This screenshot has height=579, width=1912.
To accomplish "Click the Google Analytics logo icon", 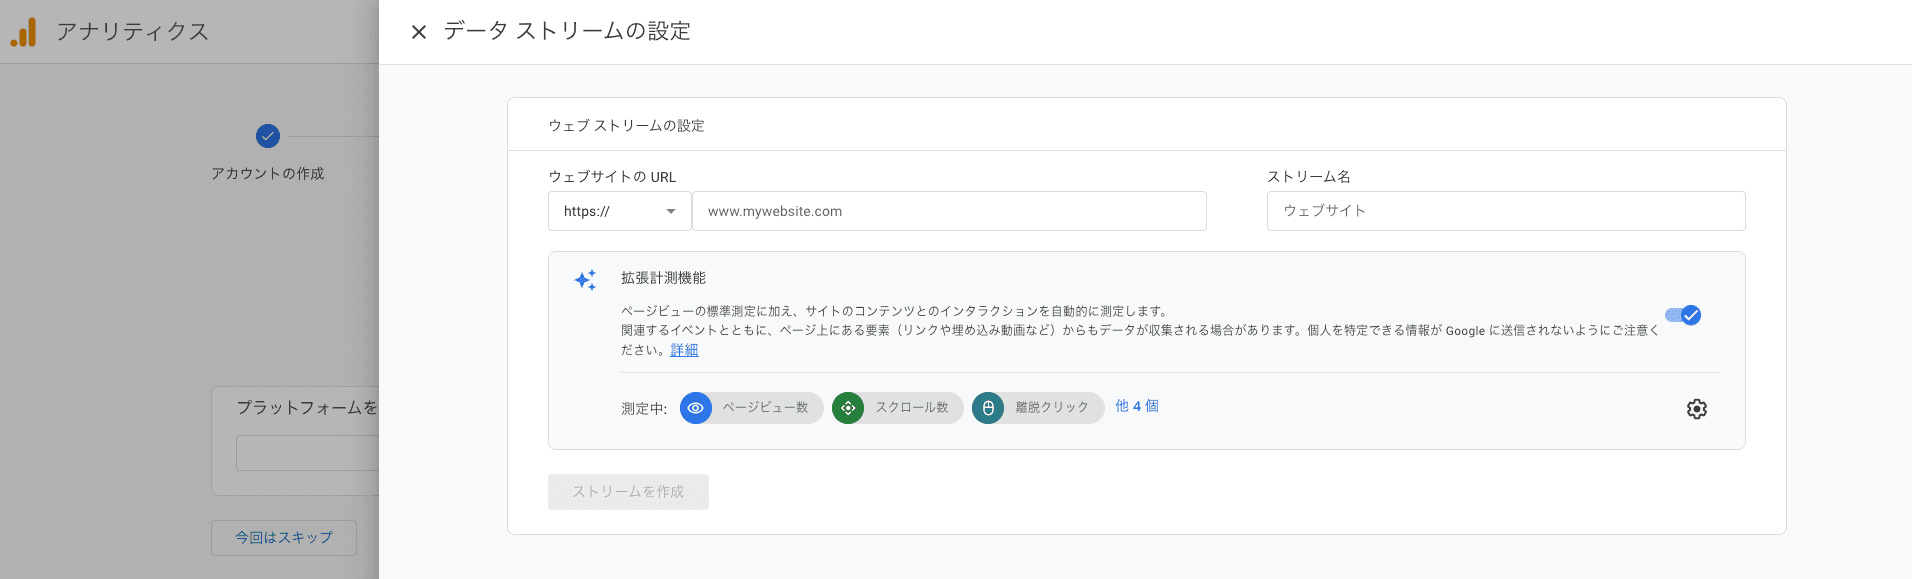I will point(23,32).
